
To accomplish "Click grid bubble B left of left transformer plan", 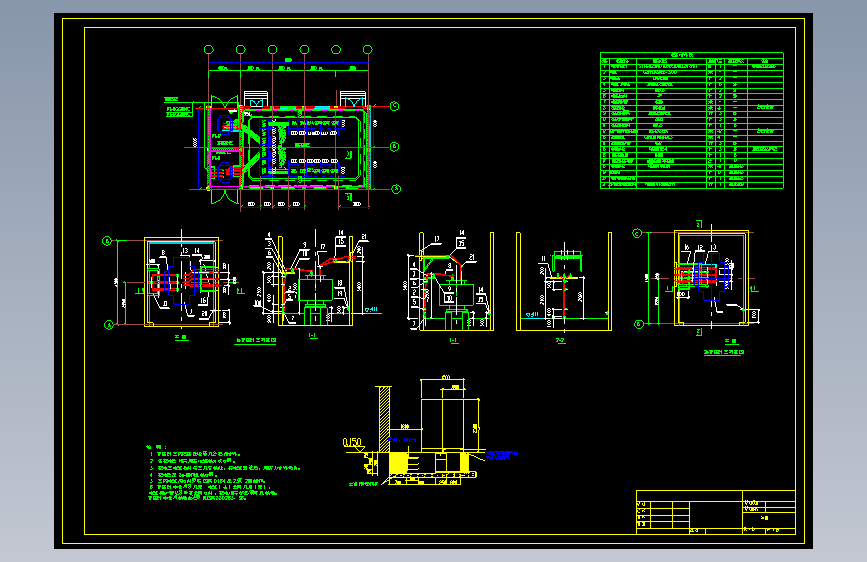I will click(107, 241).
